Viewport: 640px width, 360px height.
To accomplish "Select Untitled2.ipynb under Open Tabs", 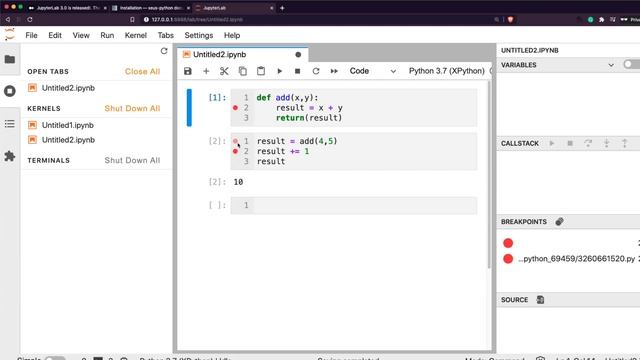I will point(68,88).
